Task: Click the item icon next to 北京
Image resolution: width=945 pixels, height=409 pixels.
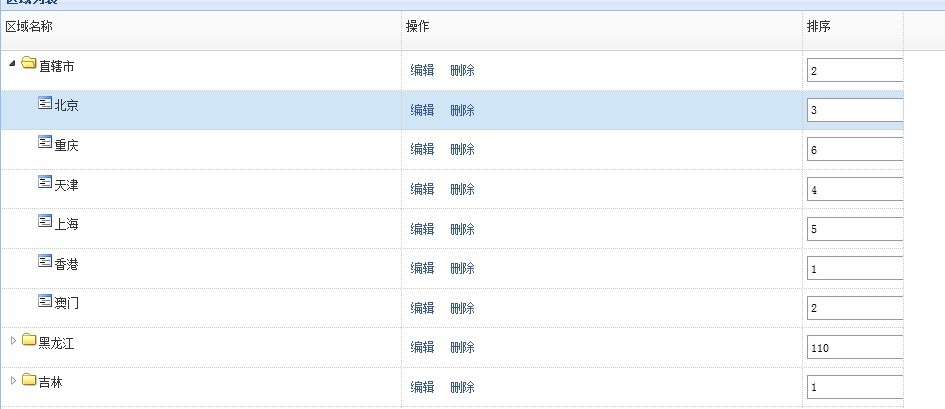Action: (x=45, y=103)
